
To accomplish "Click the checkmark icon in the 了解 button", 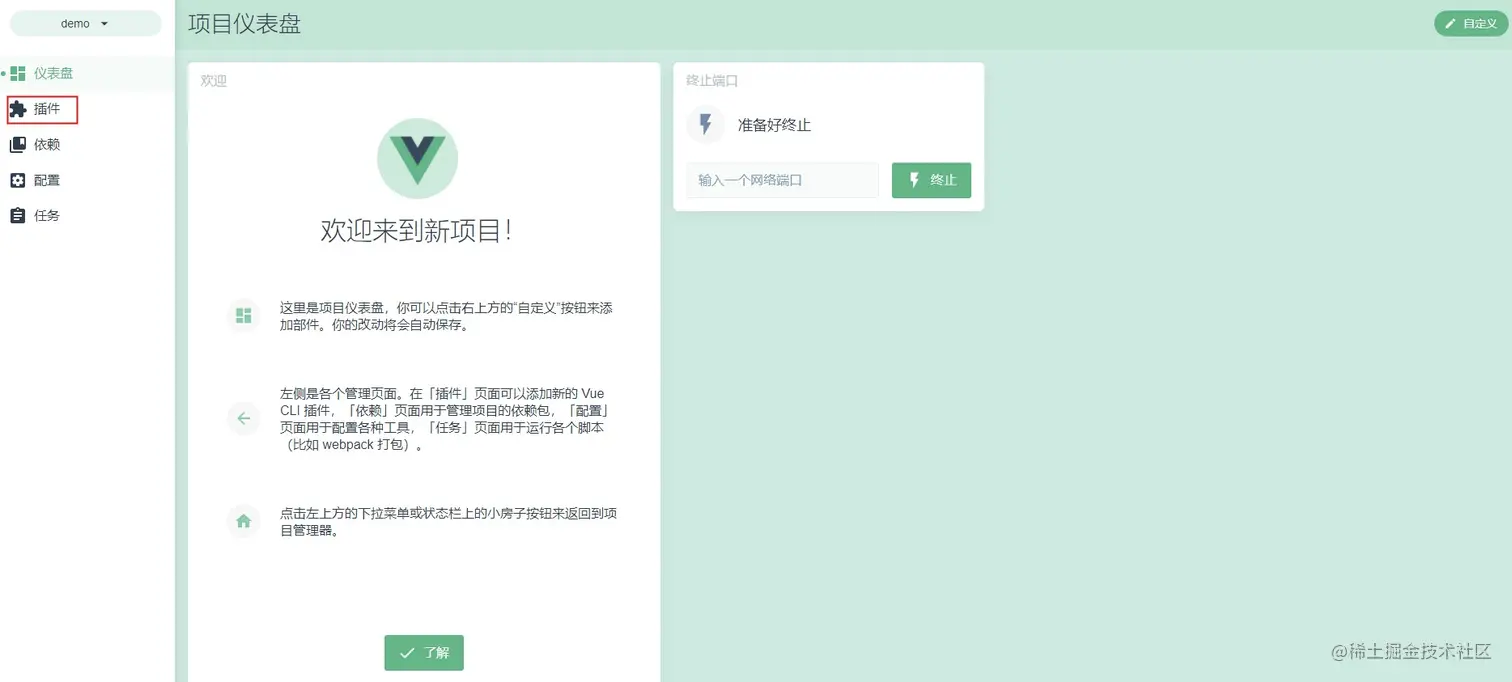I will (x=407, y=653).
